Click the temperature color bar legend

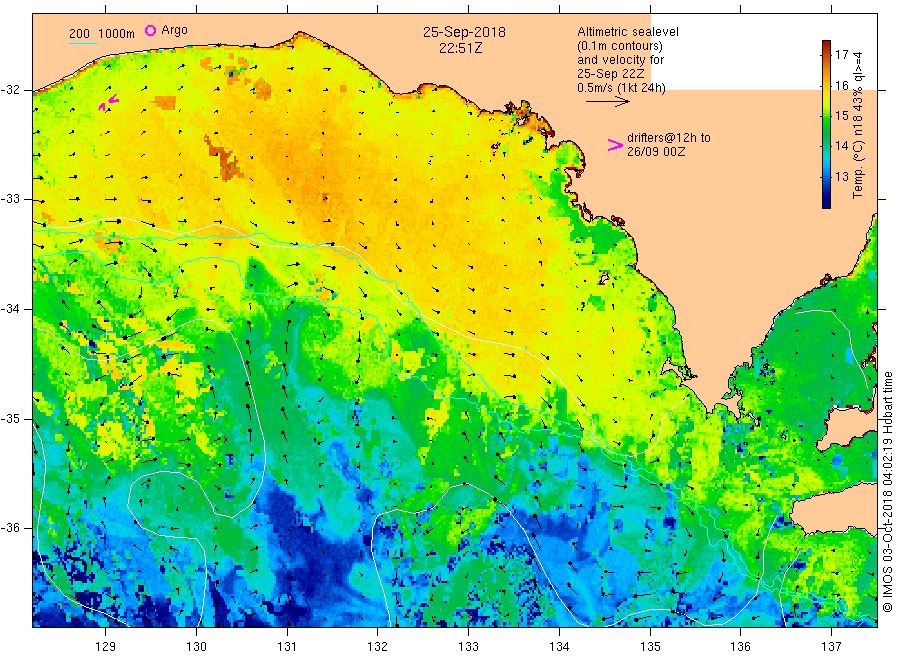[x=827, y=124]
